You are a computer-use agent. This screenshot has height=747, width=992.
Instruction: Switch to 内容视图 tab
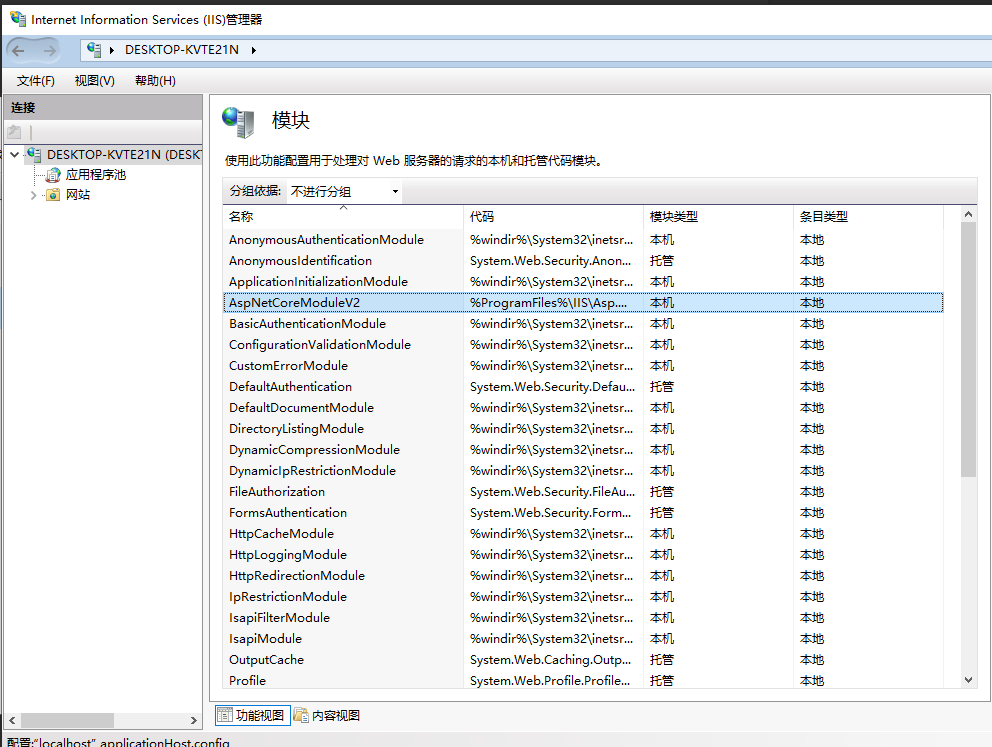[328, 715]
